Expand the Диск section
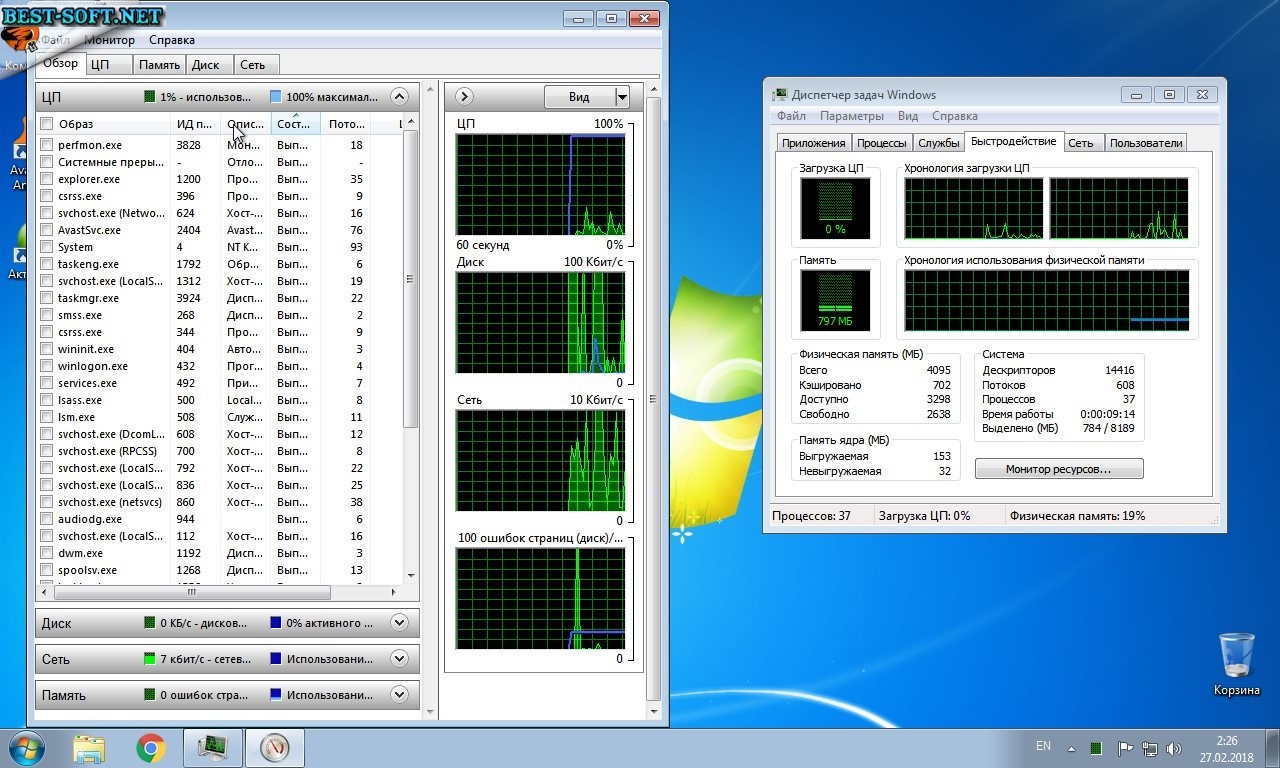This screenshot has height=768, width=1280. pyautogui.click(x=399, y=623)
